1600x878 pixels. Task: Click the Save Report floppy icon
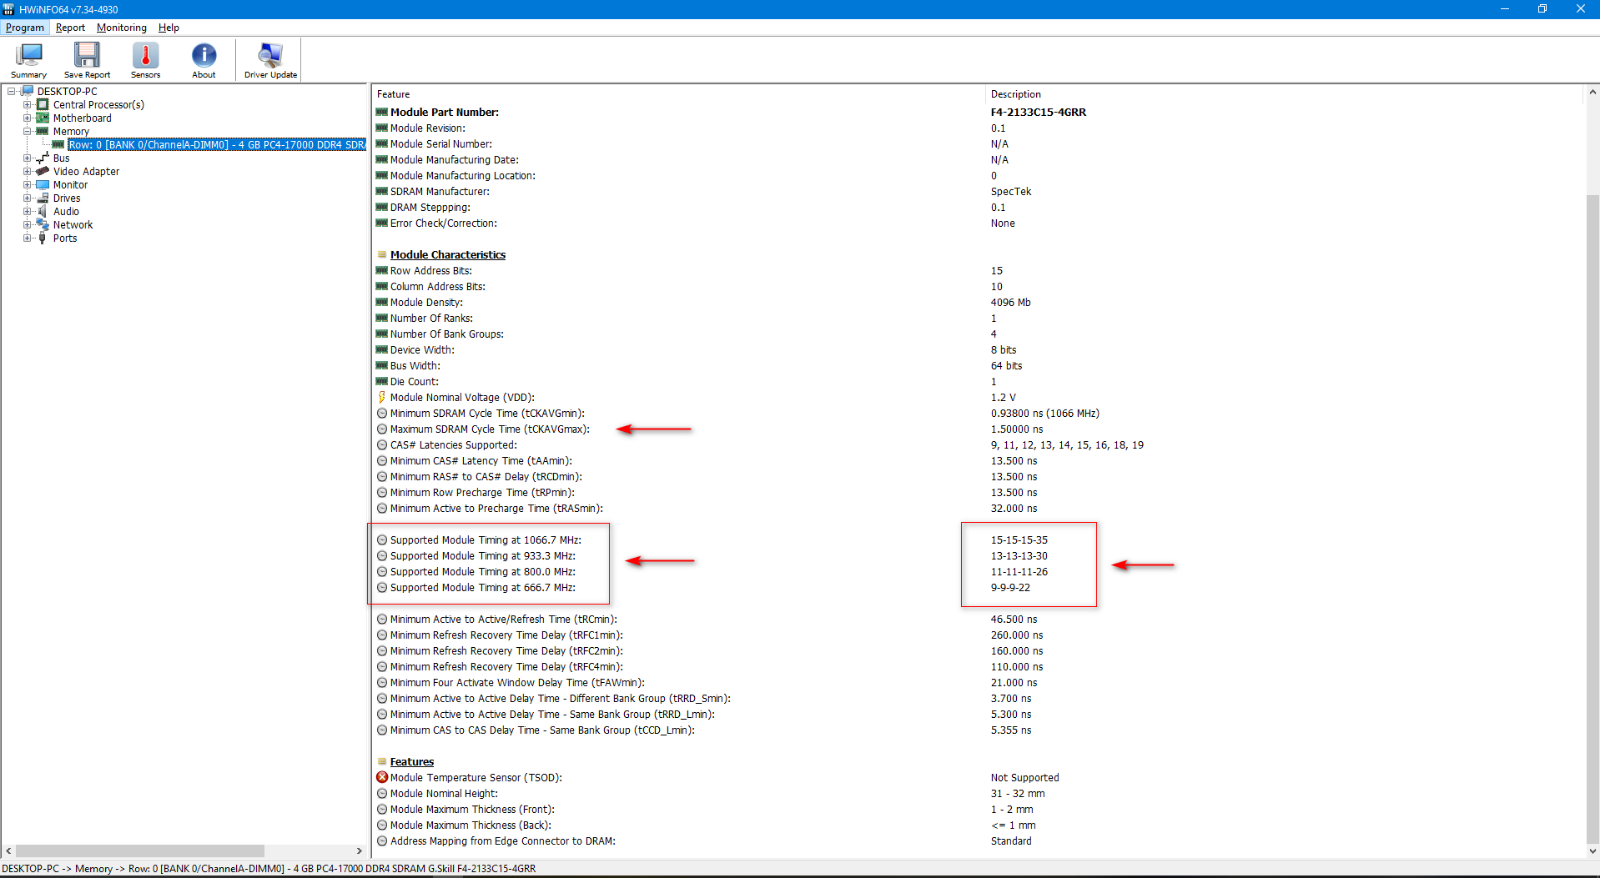87,61
